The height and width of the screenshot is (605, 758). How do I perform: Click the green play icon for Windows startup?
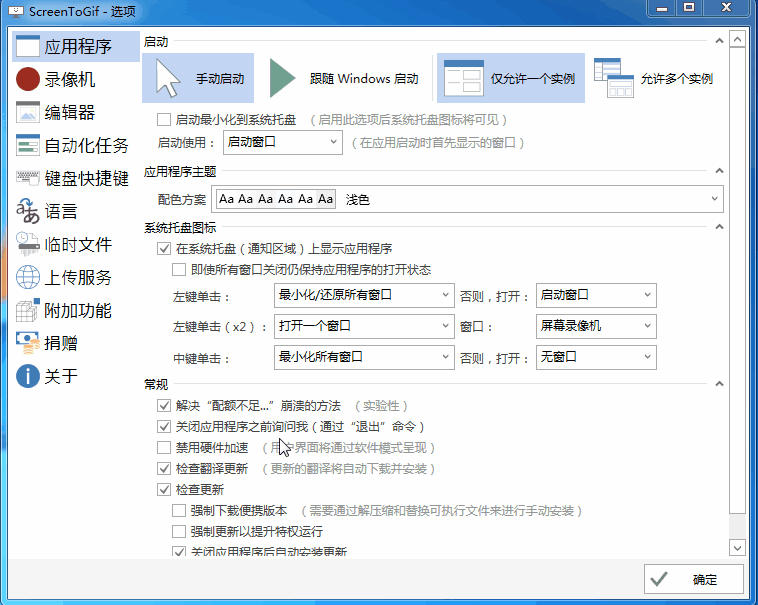point(282,78)
